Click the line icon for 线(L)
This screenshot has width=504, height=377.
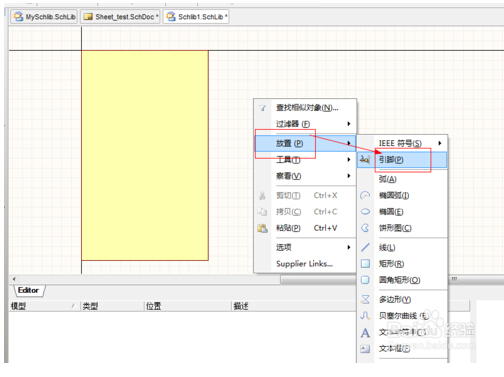pos(365,247)
